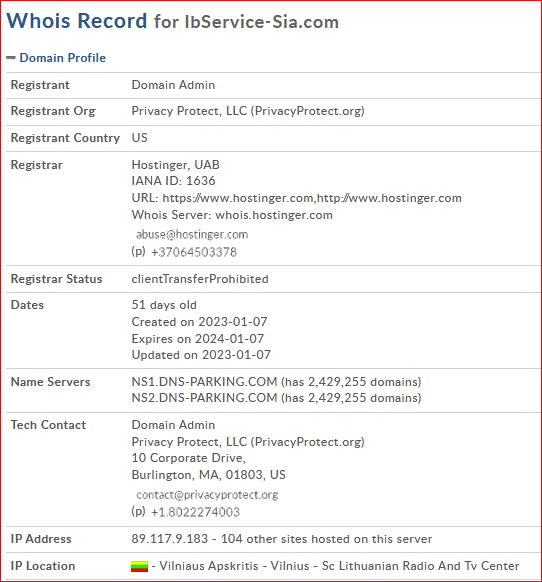Open the Domain Admin registrant link
Viewport: 542px width, 582px height.
coord(173,85)
